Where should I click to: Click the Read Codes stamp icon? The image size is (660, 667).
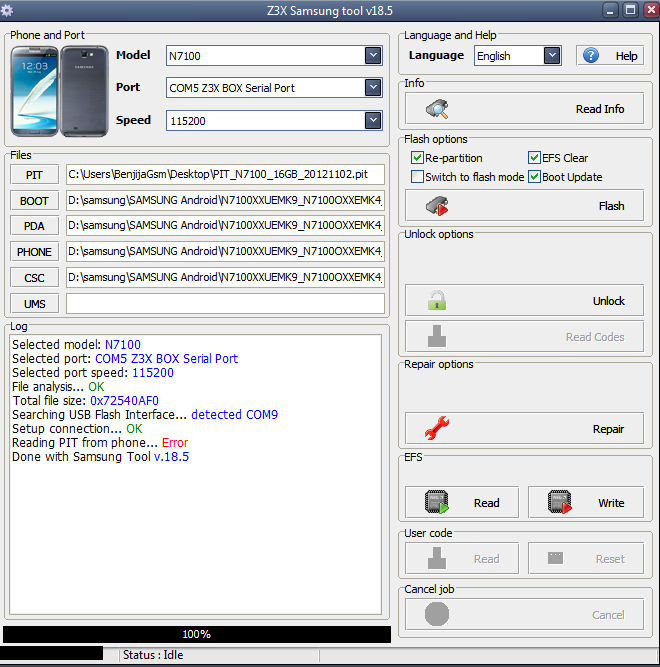tap(437, 336)
